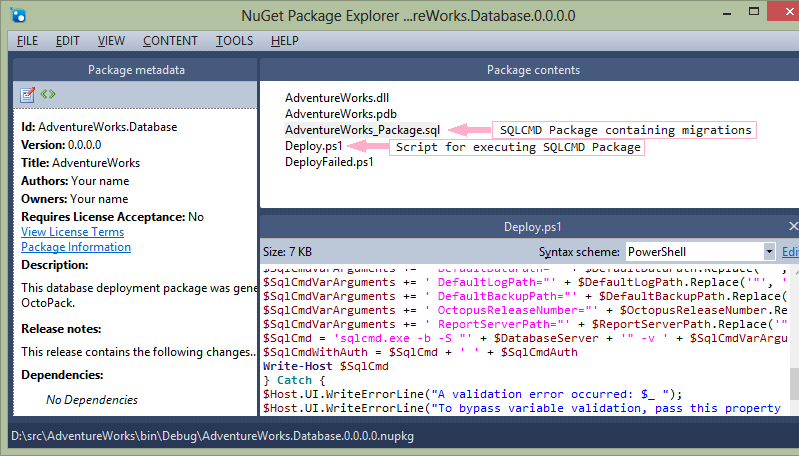Select AdventureWorks_Package.sql file
The image size is (799, 456).
point(362,130)
